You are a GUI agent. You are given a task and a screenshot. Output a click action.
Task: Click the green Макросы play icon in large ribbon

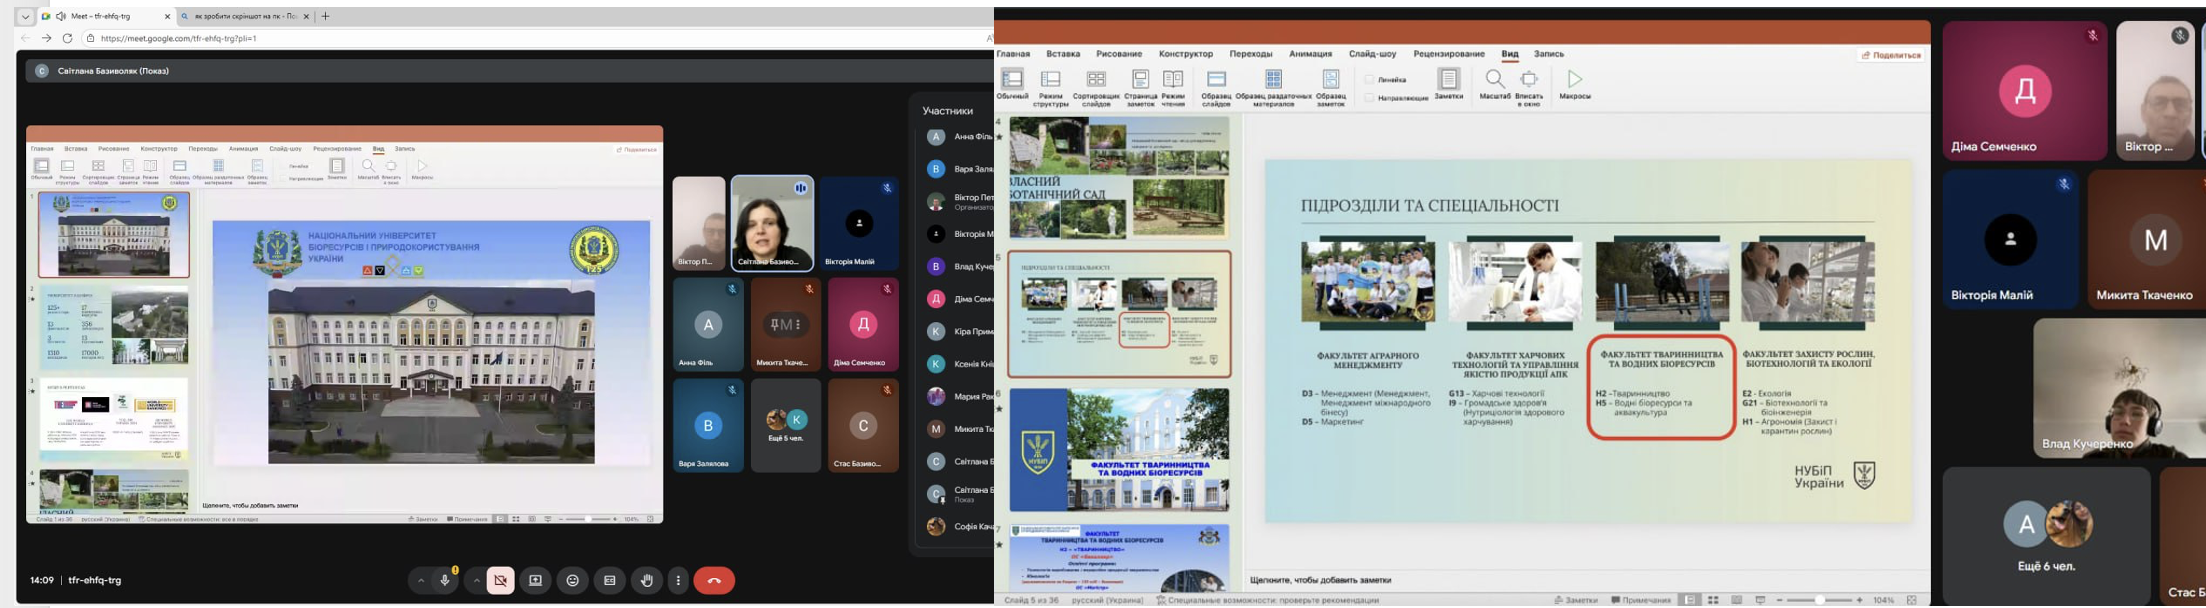tap(1574, 79)
